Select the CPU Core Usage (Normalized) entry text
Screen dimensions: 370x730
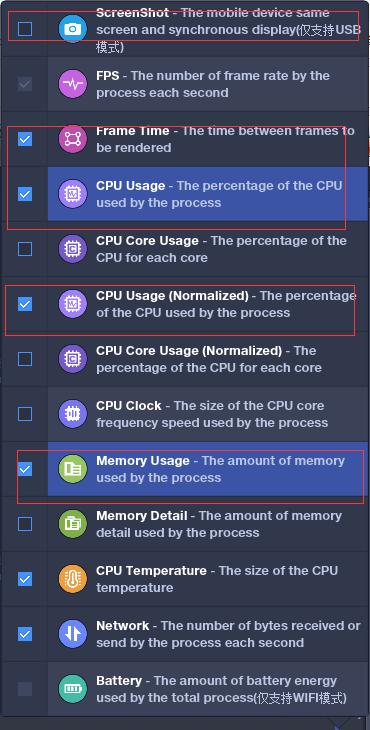209,359
